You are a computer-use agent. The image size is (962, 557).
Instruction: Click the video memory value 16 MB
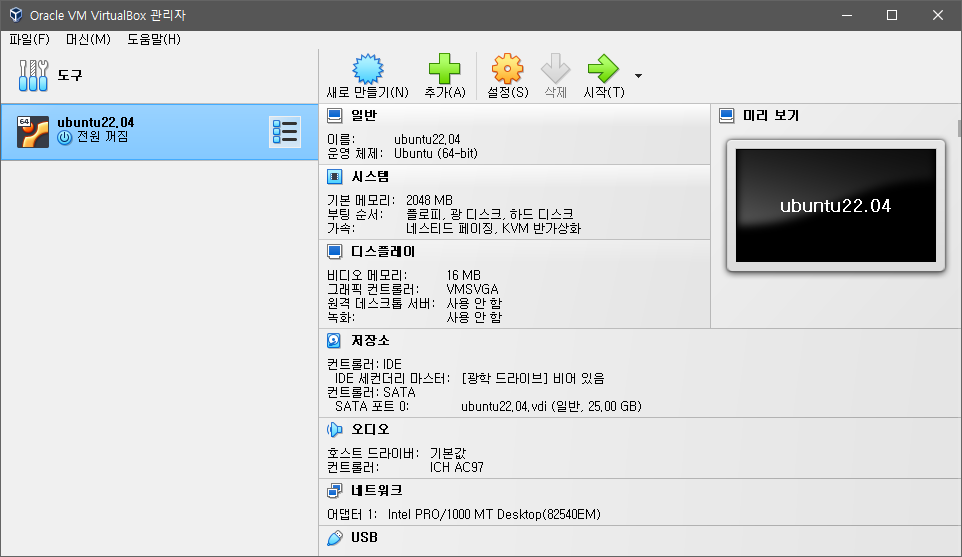pos(464,275)
